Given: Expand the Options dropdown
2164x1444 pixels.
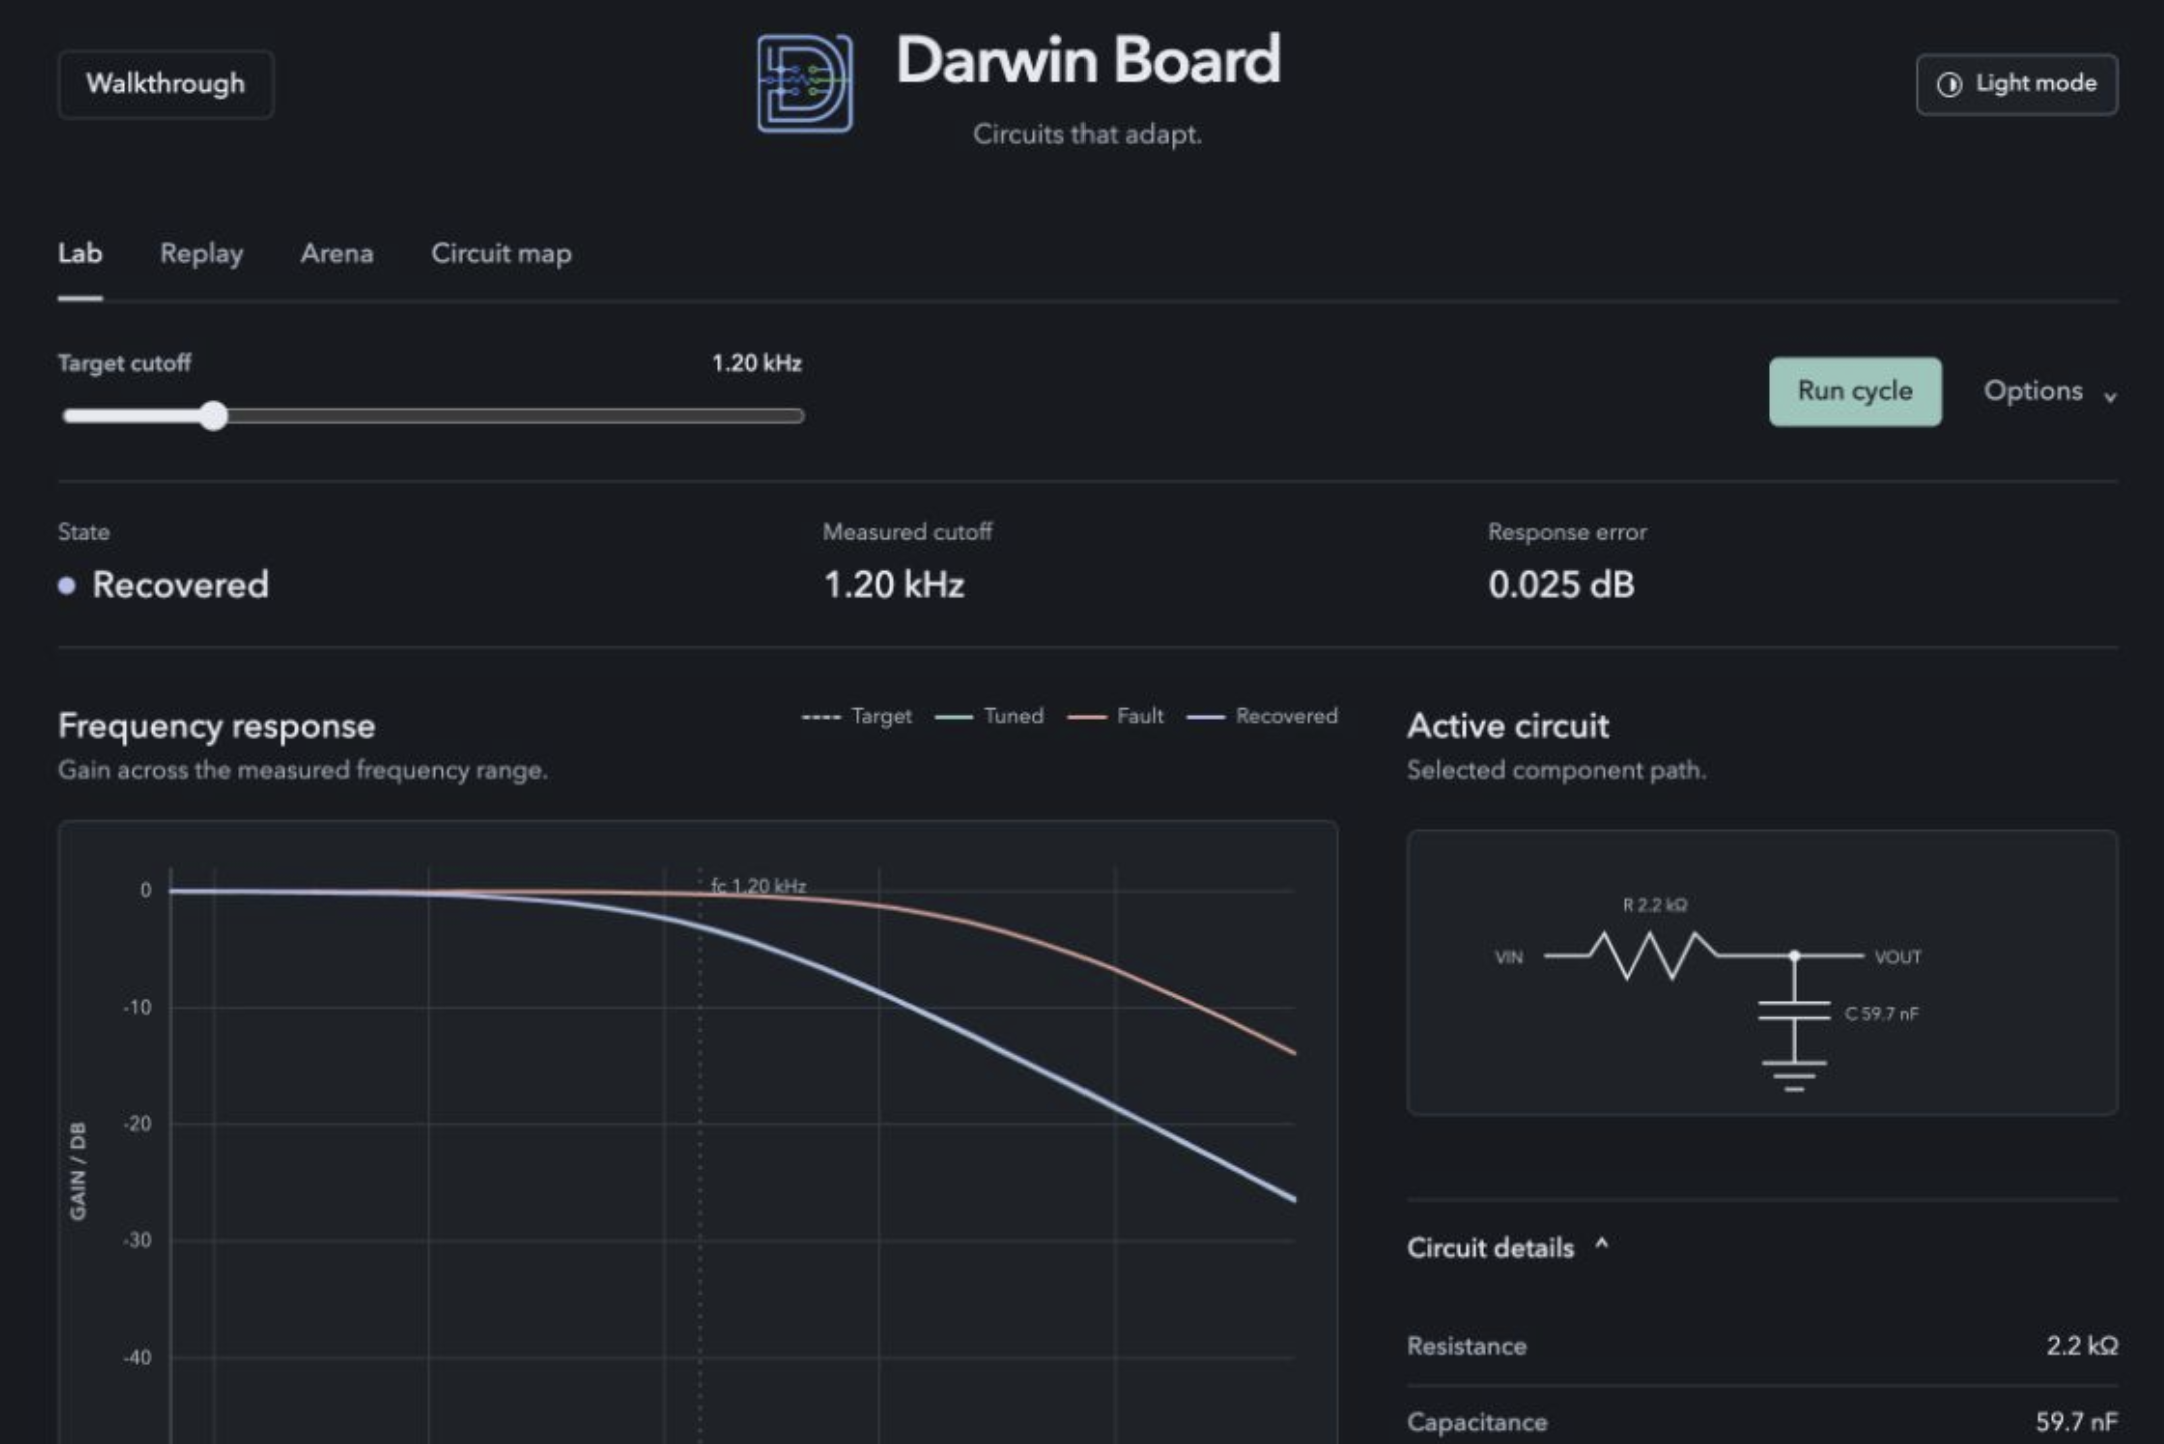Looking at the screenshot, I should point(2050,391).
